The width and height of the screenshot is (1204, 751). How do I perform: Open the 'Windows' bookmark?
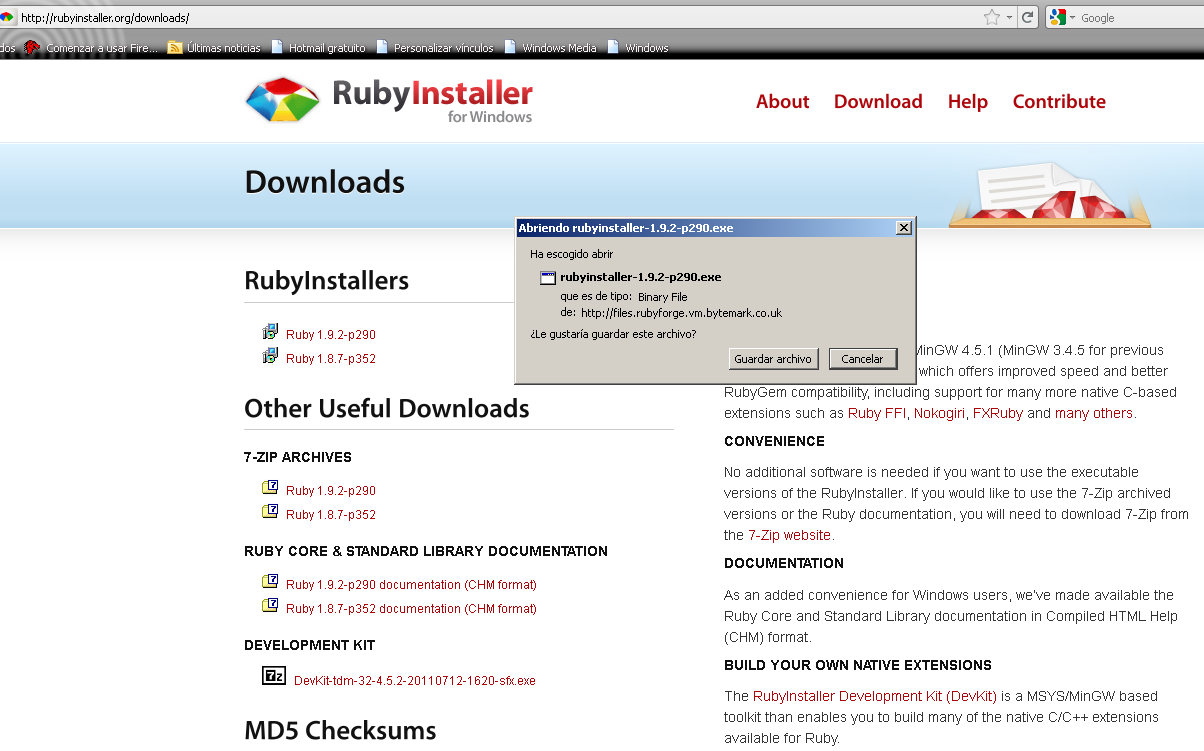pos(647,48)
